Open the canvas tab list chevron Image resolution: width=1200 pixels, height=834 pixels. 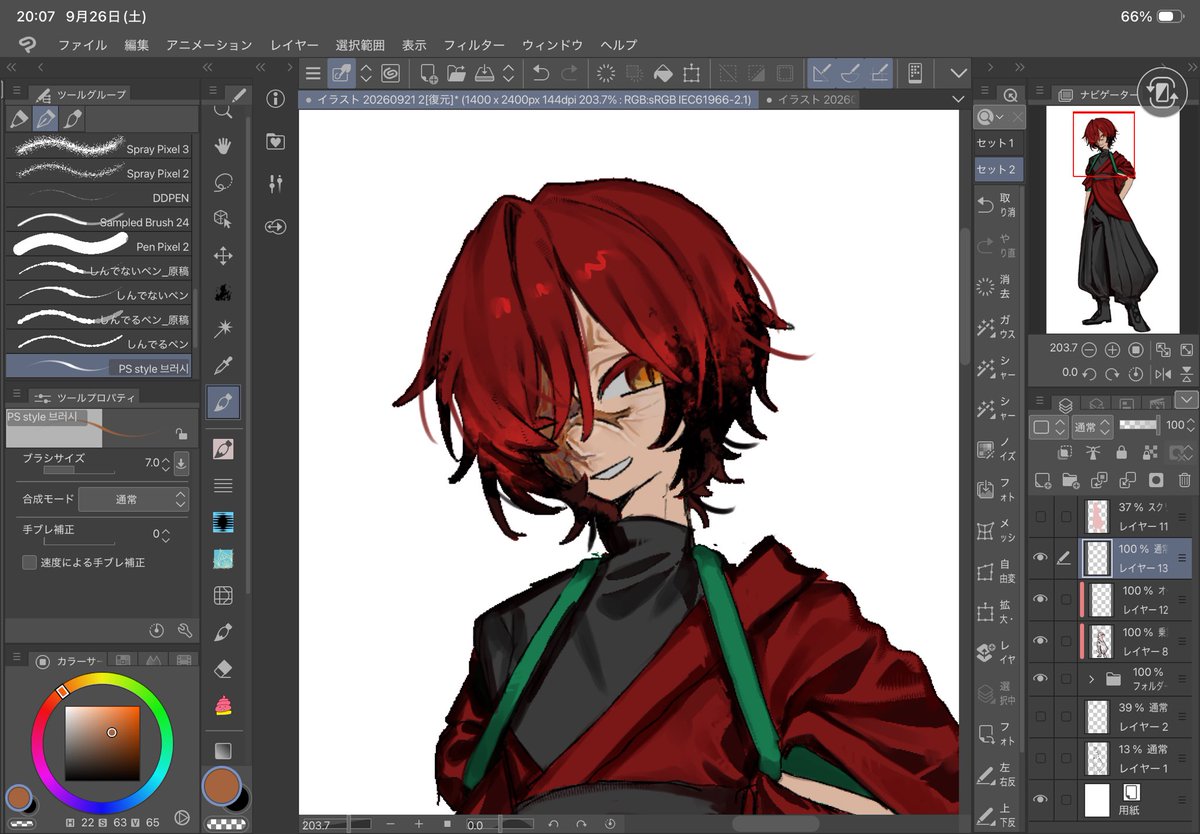coord(958,99)
